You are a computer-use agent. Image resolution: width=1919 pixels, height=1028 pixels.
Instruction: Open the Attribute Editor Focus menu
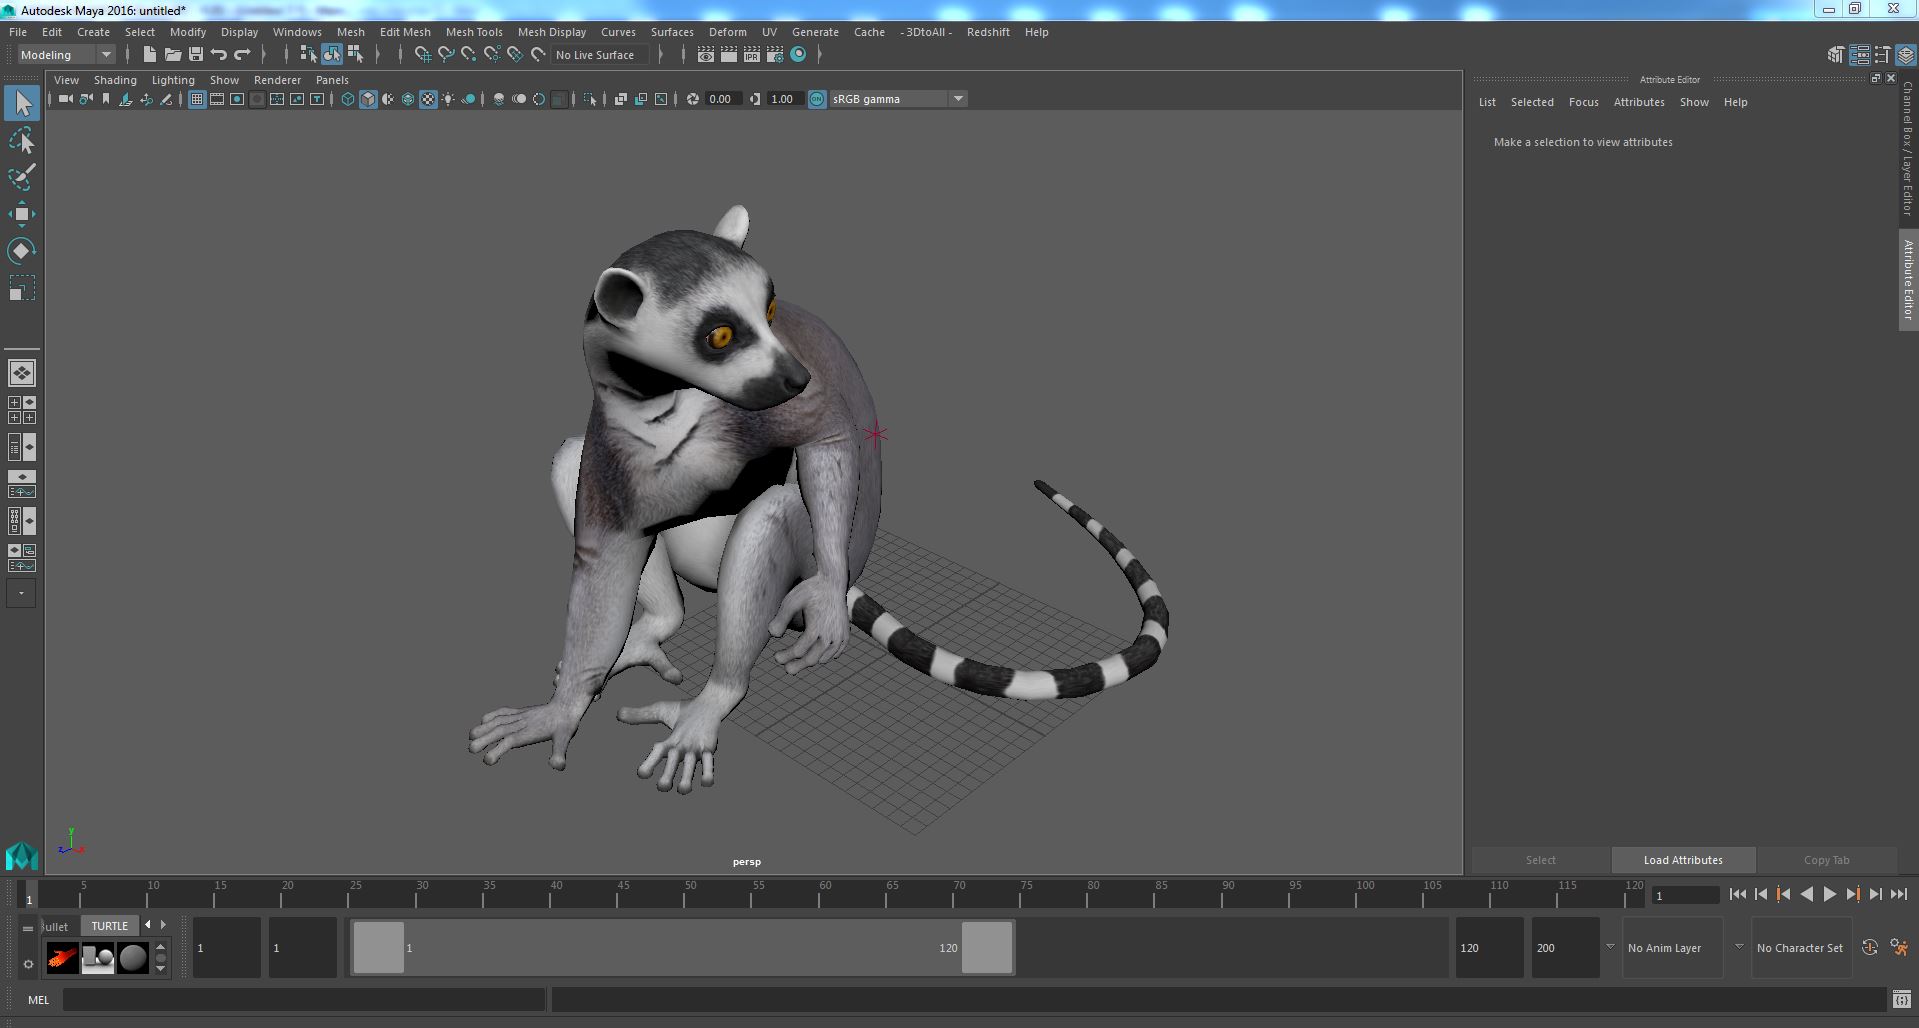tap(1583, 102)
